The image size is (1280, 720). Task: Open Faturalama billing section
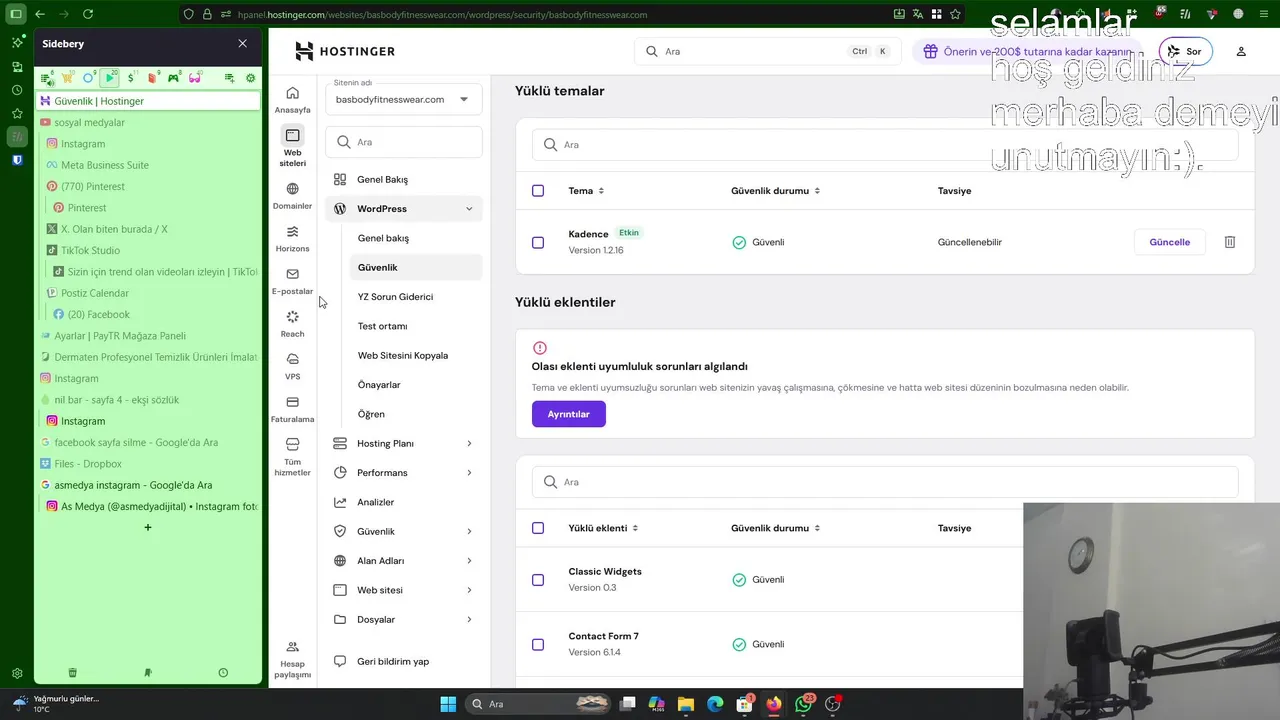point(292,409)
